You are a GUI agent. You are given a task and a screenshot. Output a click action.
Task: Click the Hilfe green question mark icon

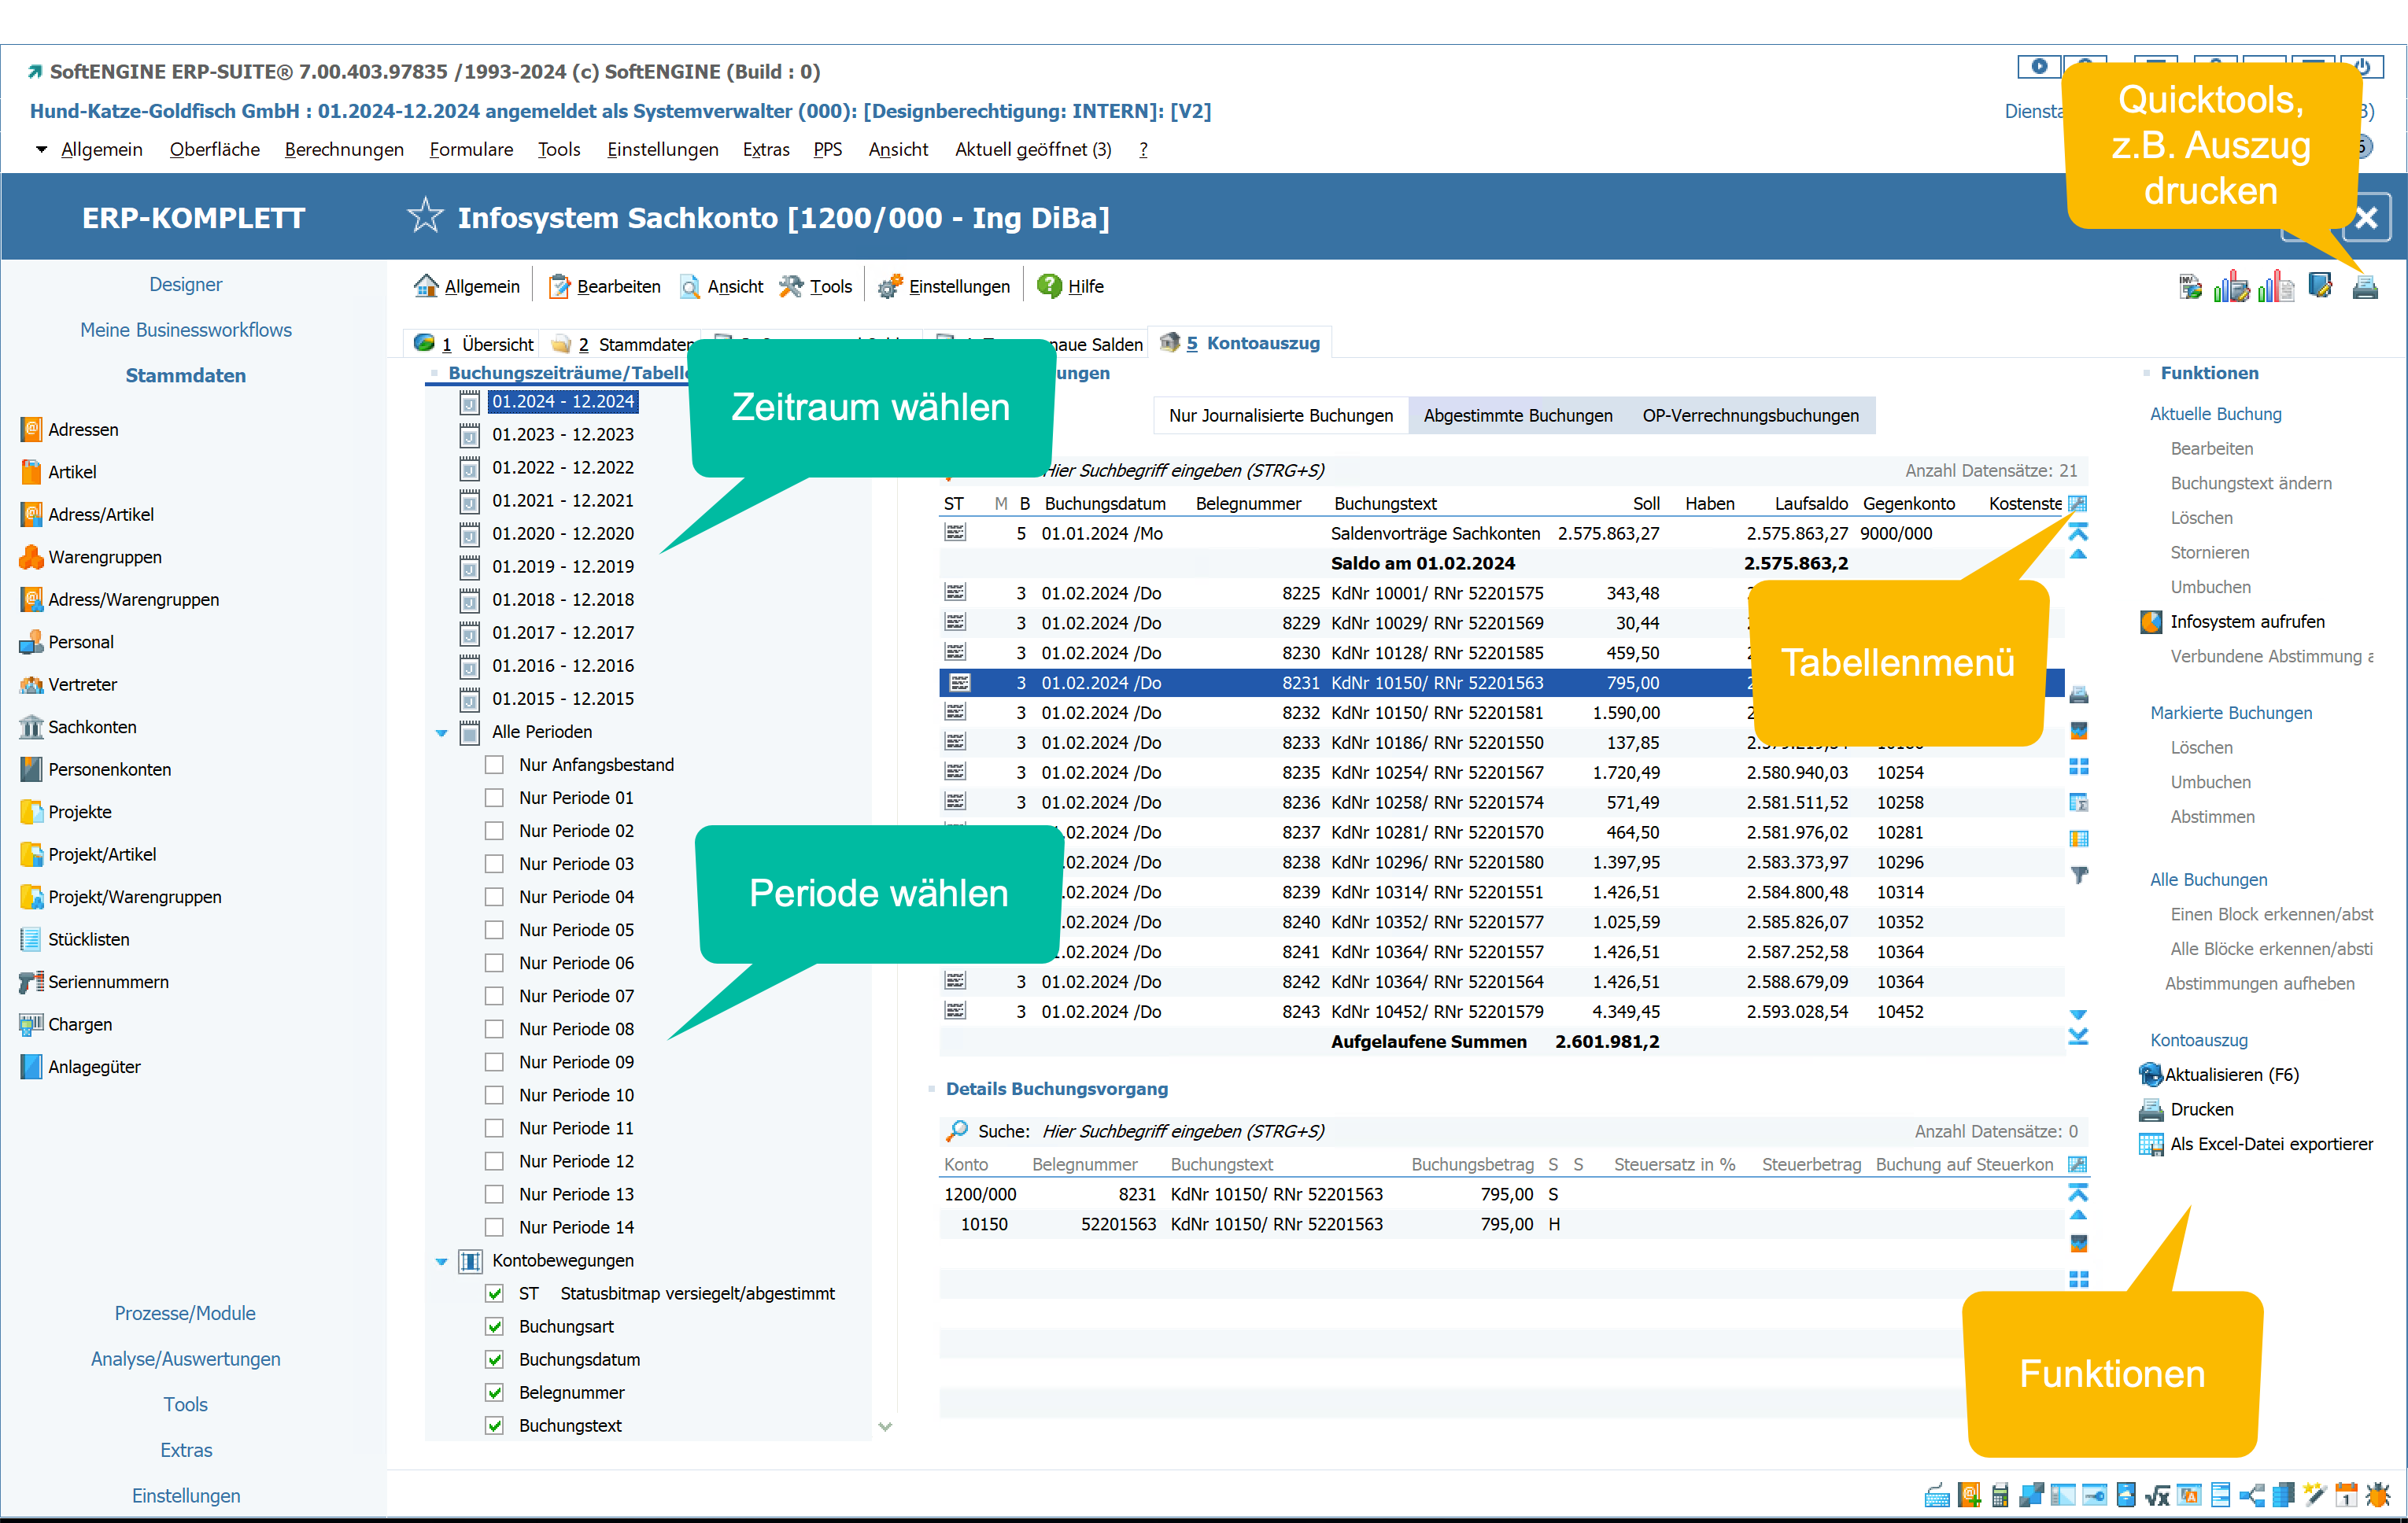click(1049, 286)
